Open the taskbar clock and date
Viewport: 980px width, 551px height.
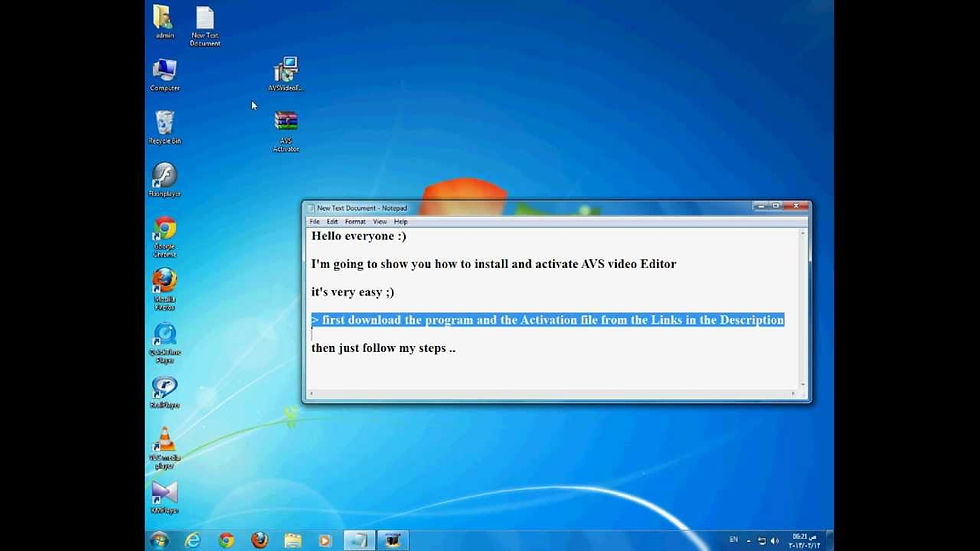pyautogui.click(x=804, y=541)
